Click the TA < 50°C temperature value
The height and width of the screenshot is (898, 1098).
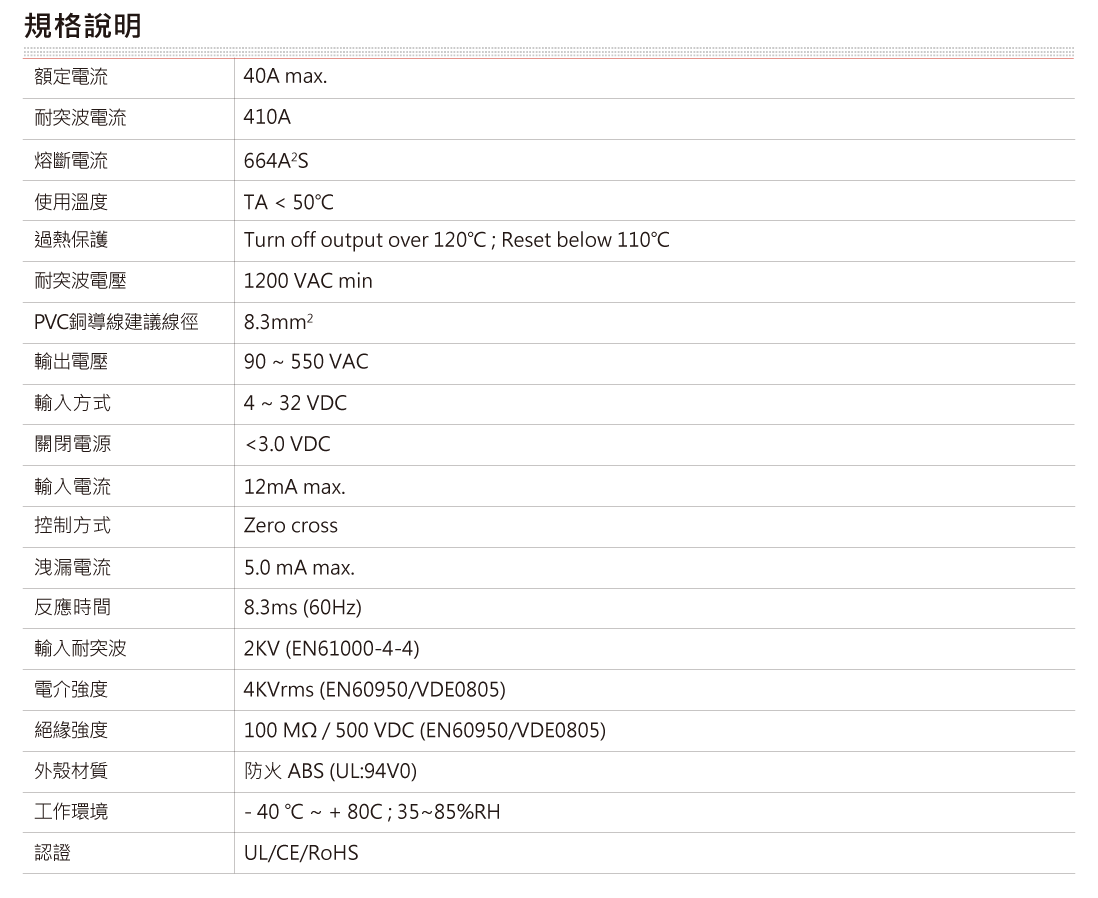pos(289,203)
